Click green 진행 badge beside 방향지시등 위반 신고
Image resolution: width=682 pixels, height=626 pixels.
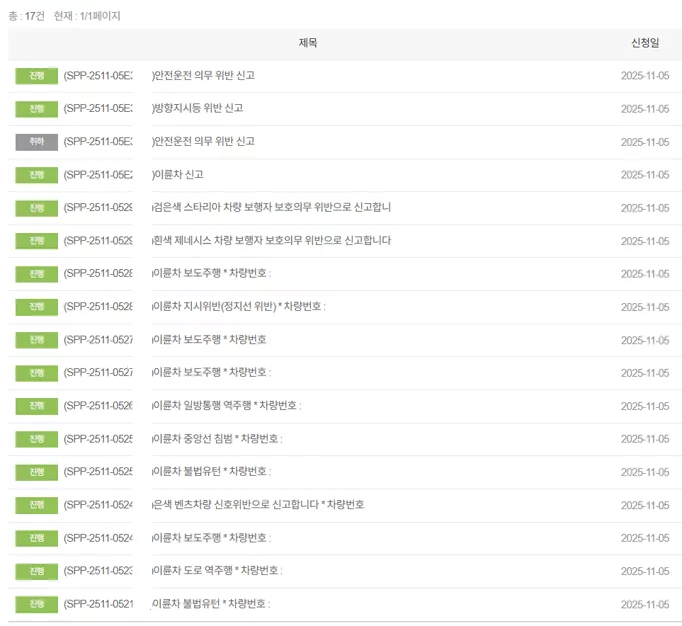click(x=37, y=109)
